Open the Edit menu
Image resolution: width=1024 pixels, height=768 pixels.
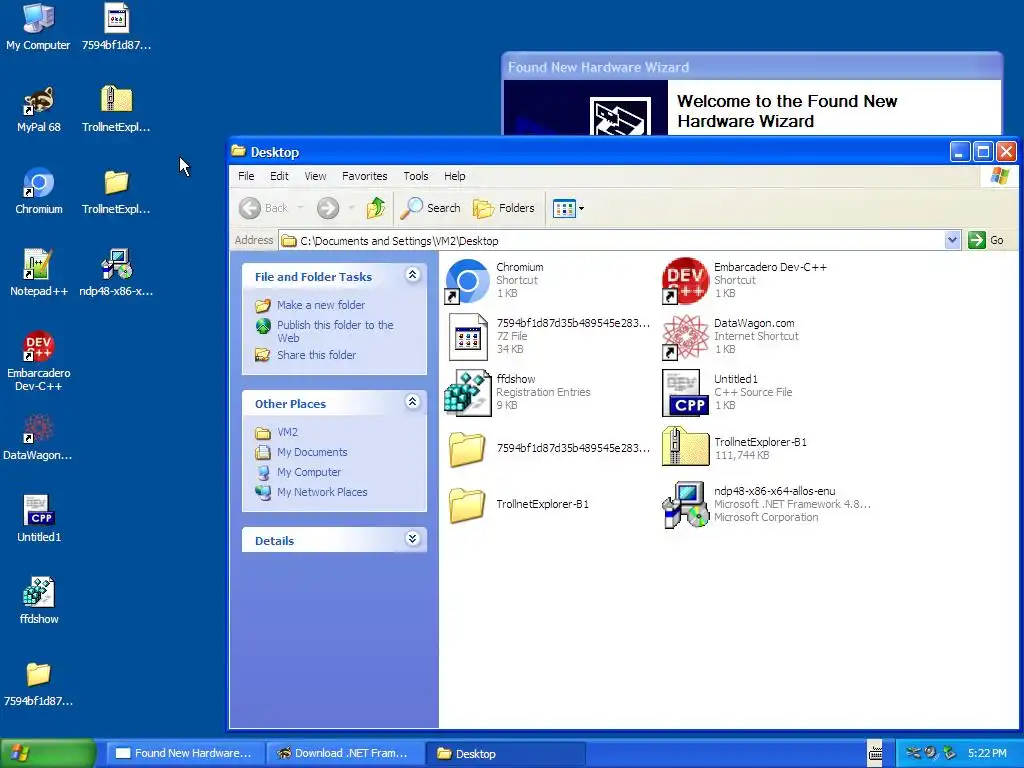click(280, 176)
